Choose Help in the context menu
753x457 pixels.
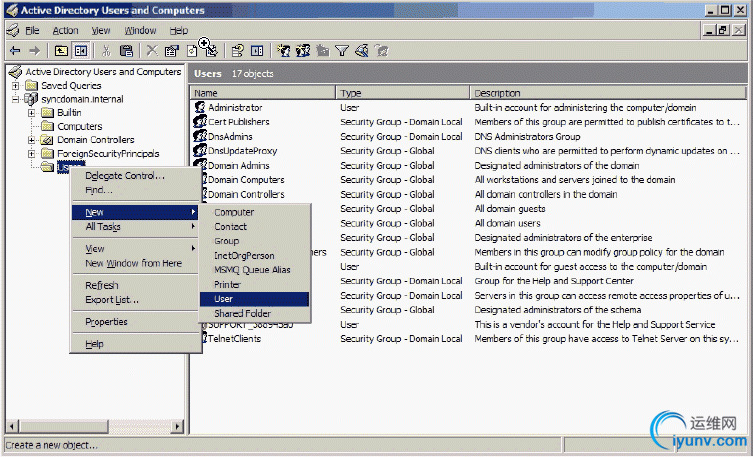coord(136,344)
